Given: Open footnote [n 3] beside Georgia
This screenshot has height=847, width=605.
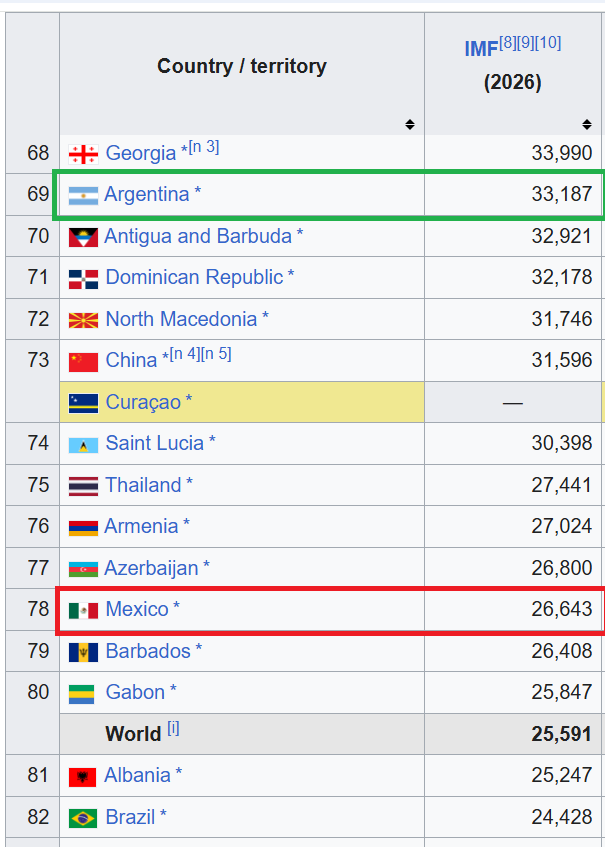Looking at the screenshot, I should click(204, 147).
